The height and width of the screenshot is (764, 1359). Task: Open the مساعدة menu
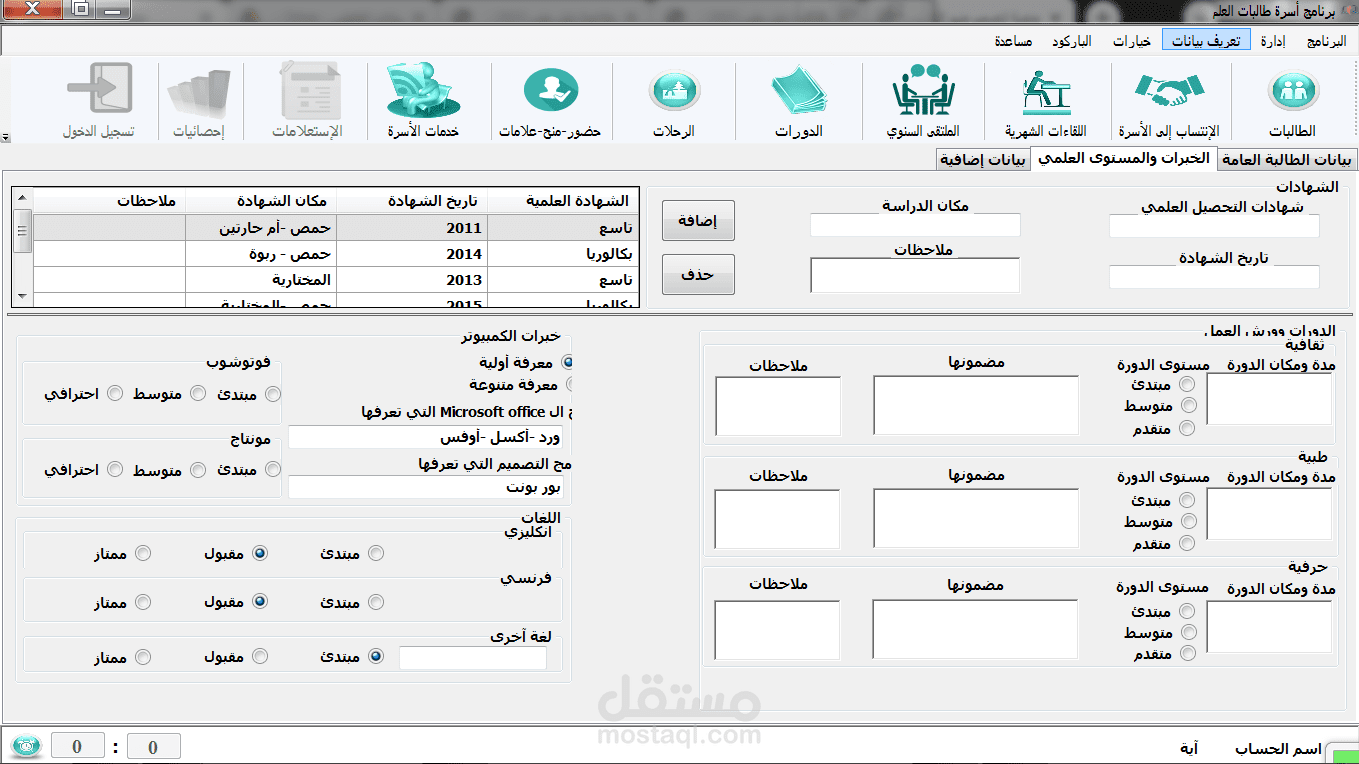pyautogui.click(x=1013, y=41)
